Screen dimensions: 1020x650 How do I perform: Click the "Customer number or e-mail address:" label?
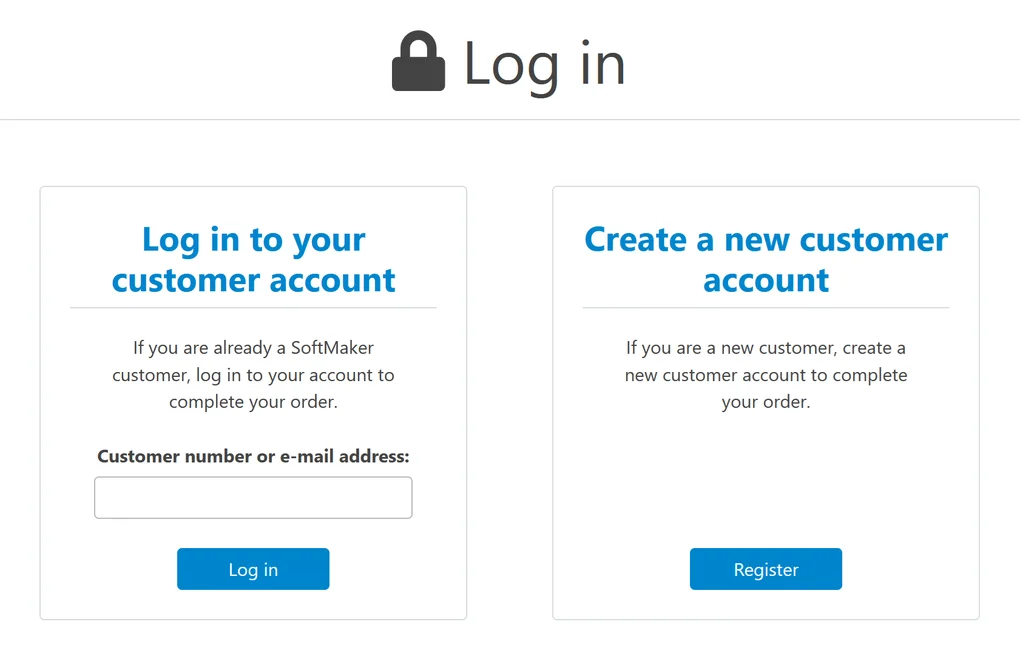(x=253, y=456)
